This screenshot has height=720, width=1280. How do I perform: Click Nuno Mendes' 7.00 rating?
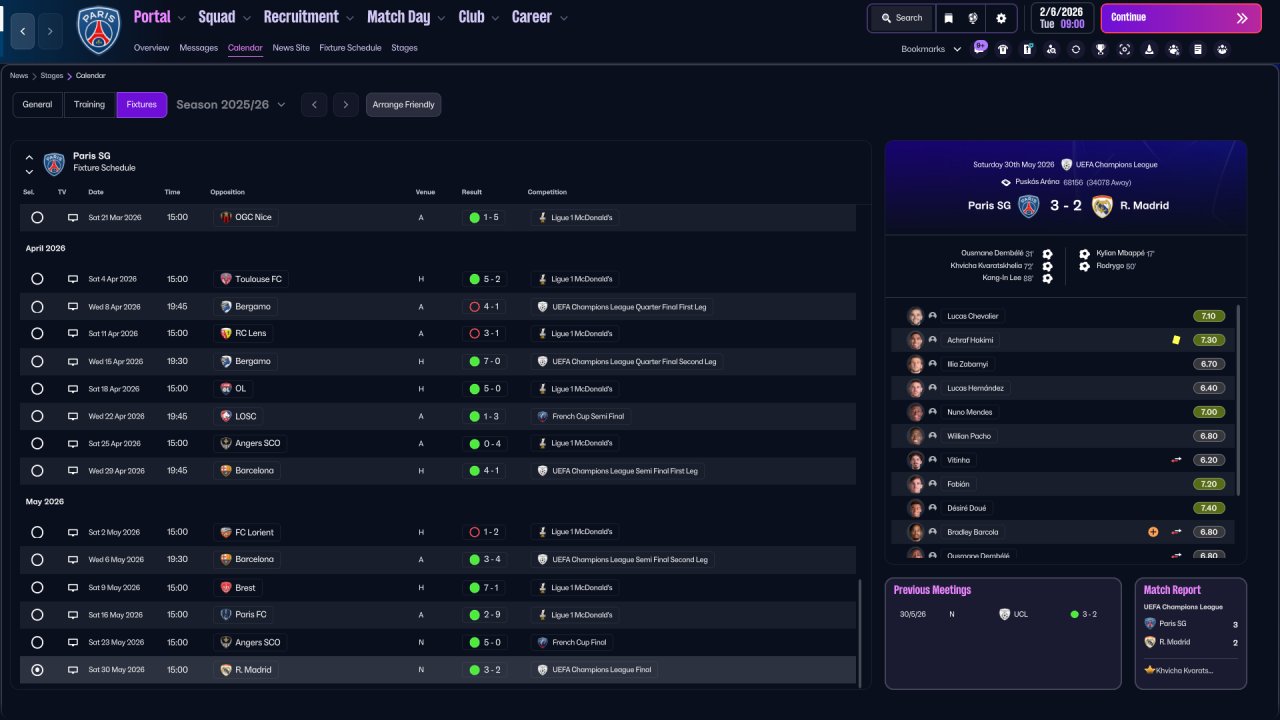(x=1208, y=412)
